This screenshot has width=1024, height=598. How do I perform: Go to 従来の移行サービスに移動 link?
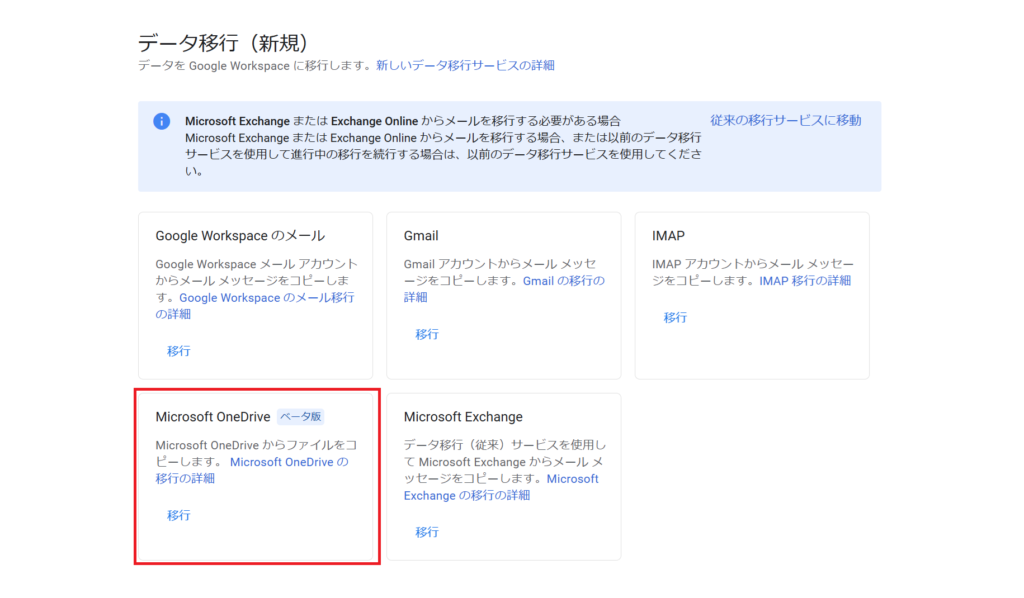(x=786, y=120)
